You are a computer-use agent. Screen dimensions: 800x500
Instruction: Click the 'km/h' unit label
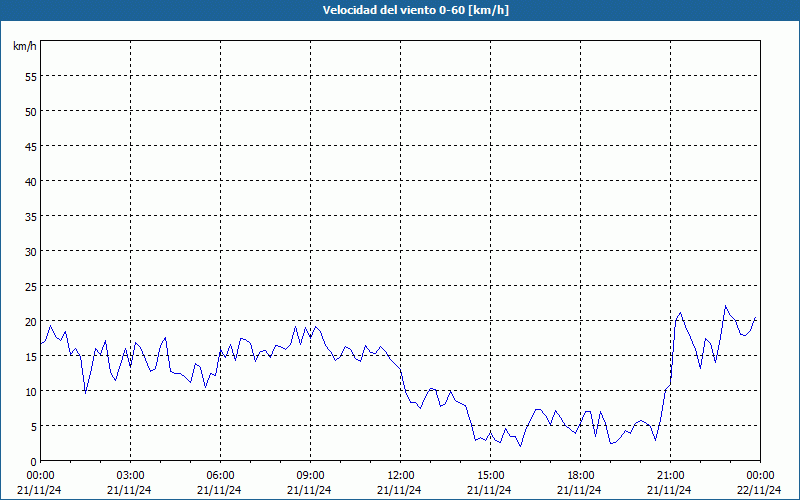[24, 46]
